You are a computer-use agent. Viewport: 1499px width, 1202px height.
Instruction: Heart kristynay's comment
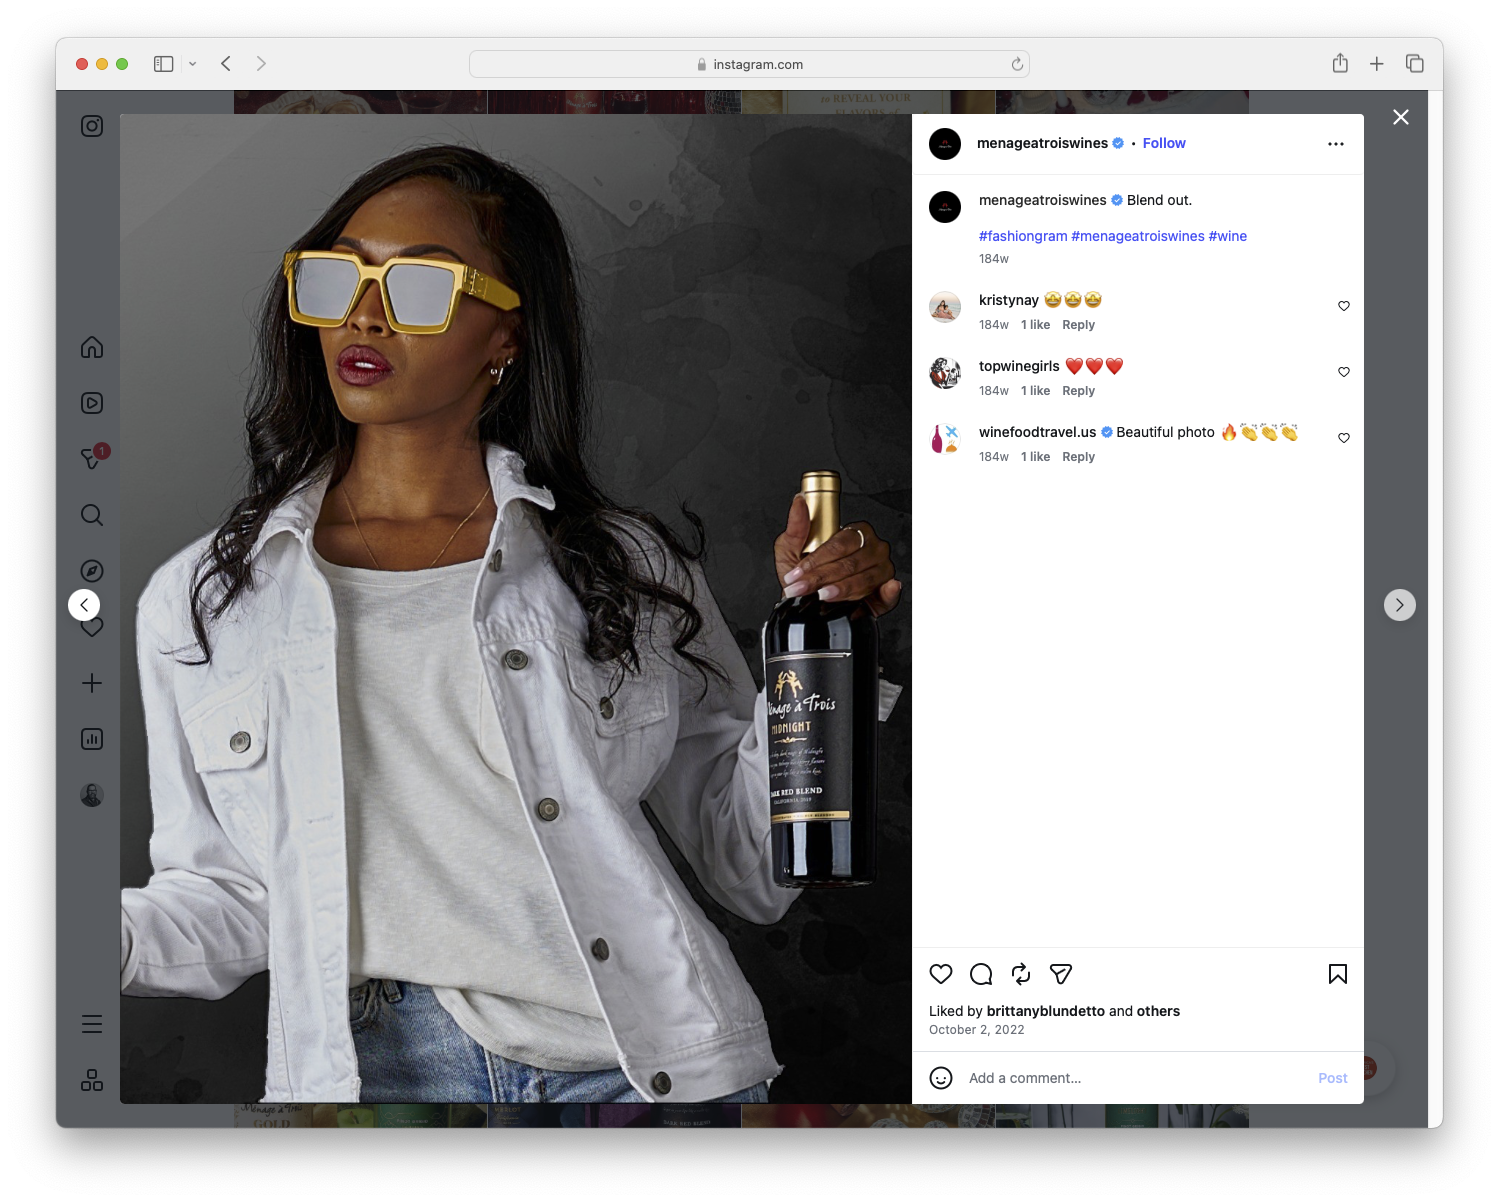click(x=1343, y=307)
